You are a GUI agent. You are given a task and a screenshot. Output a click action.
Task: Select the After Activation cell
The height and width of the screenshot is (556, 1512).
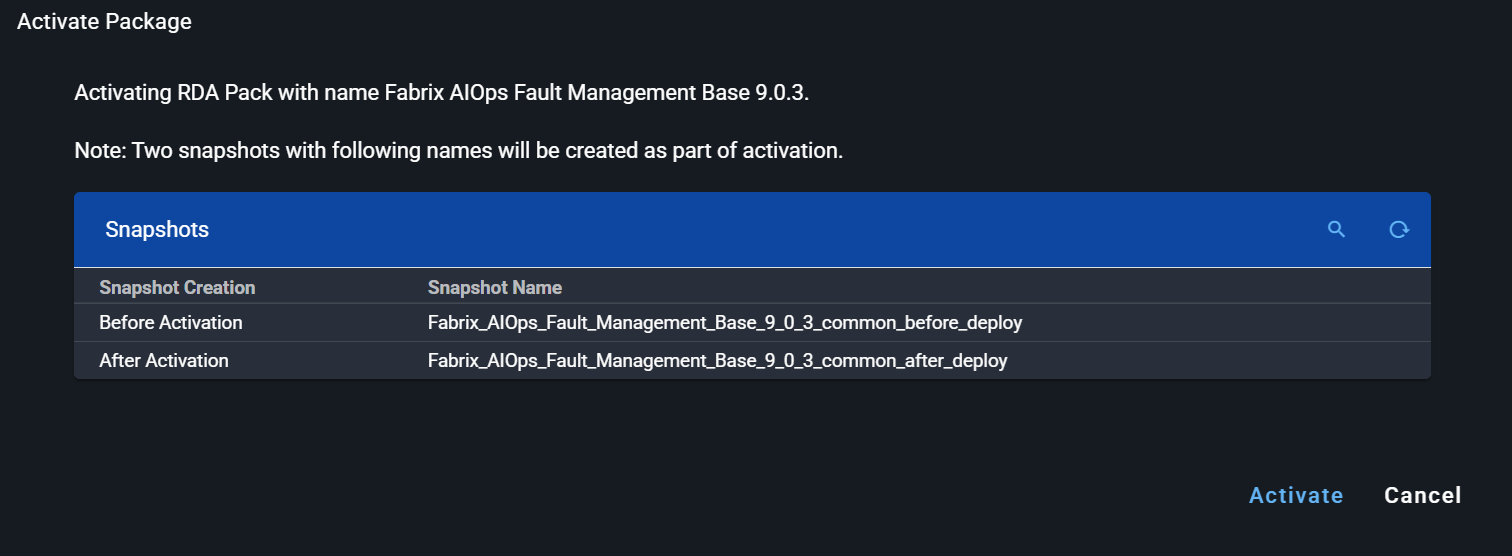pos(164,360)
